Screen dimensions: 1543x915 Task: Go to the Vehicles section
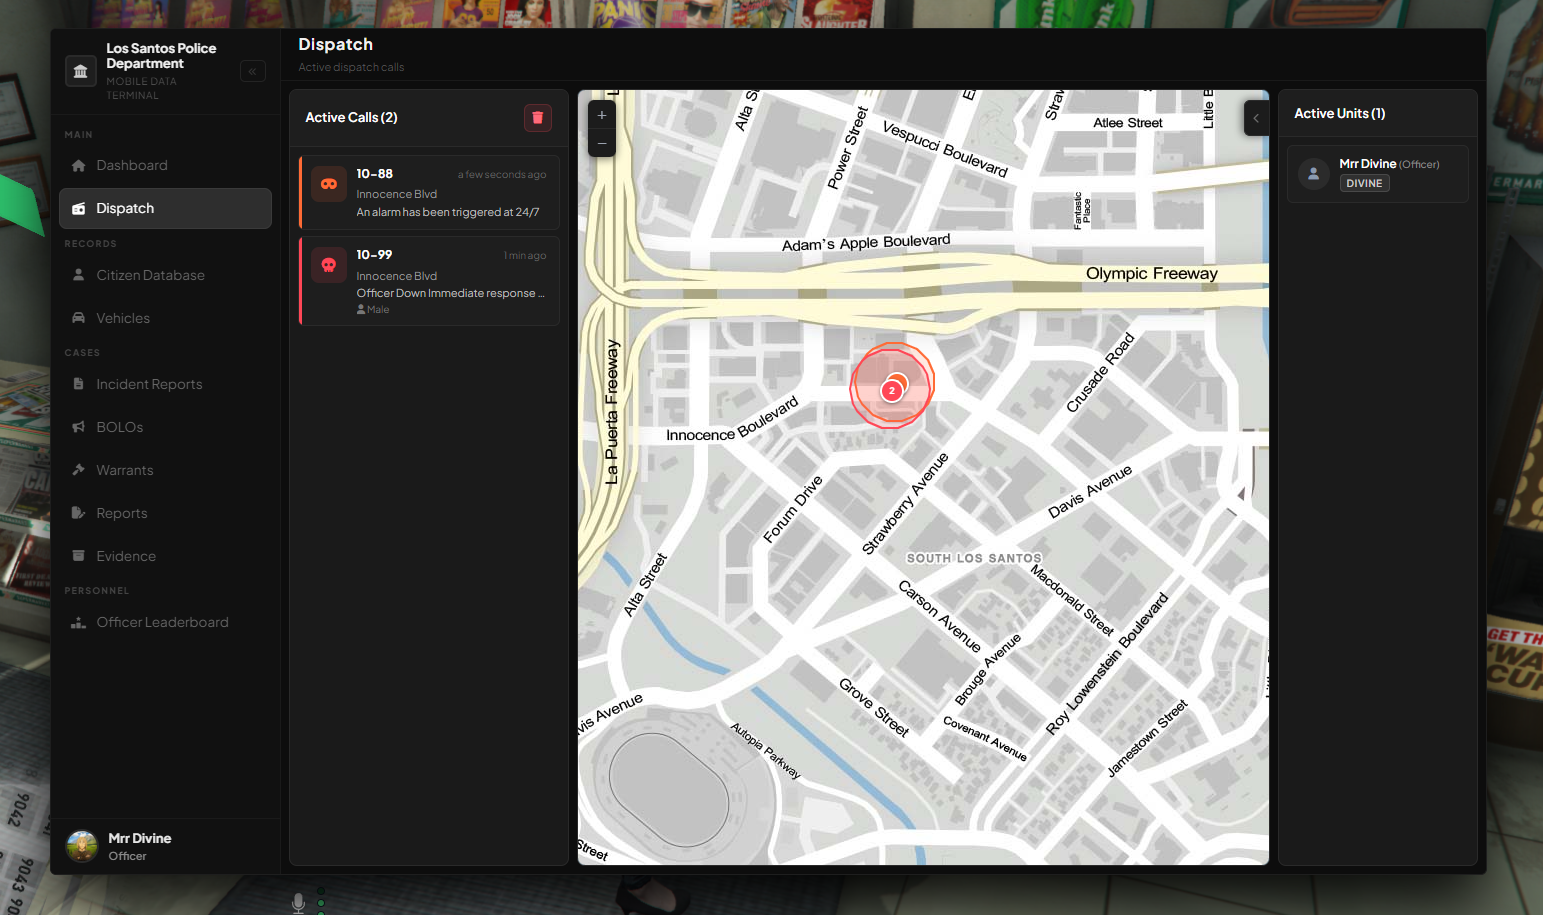[x=165, y=318]
